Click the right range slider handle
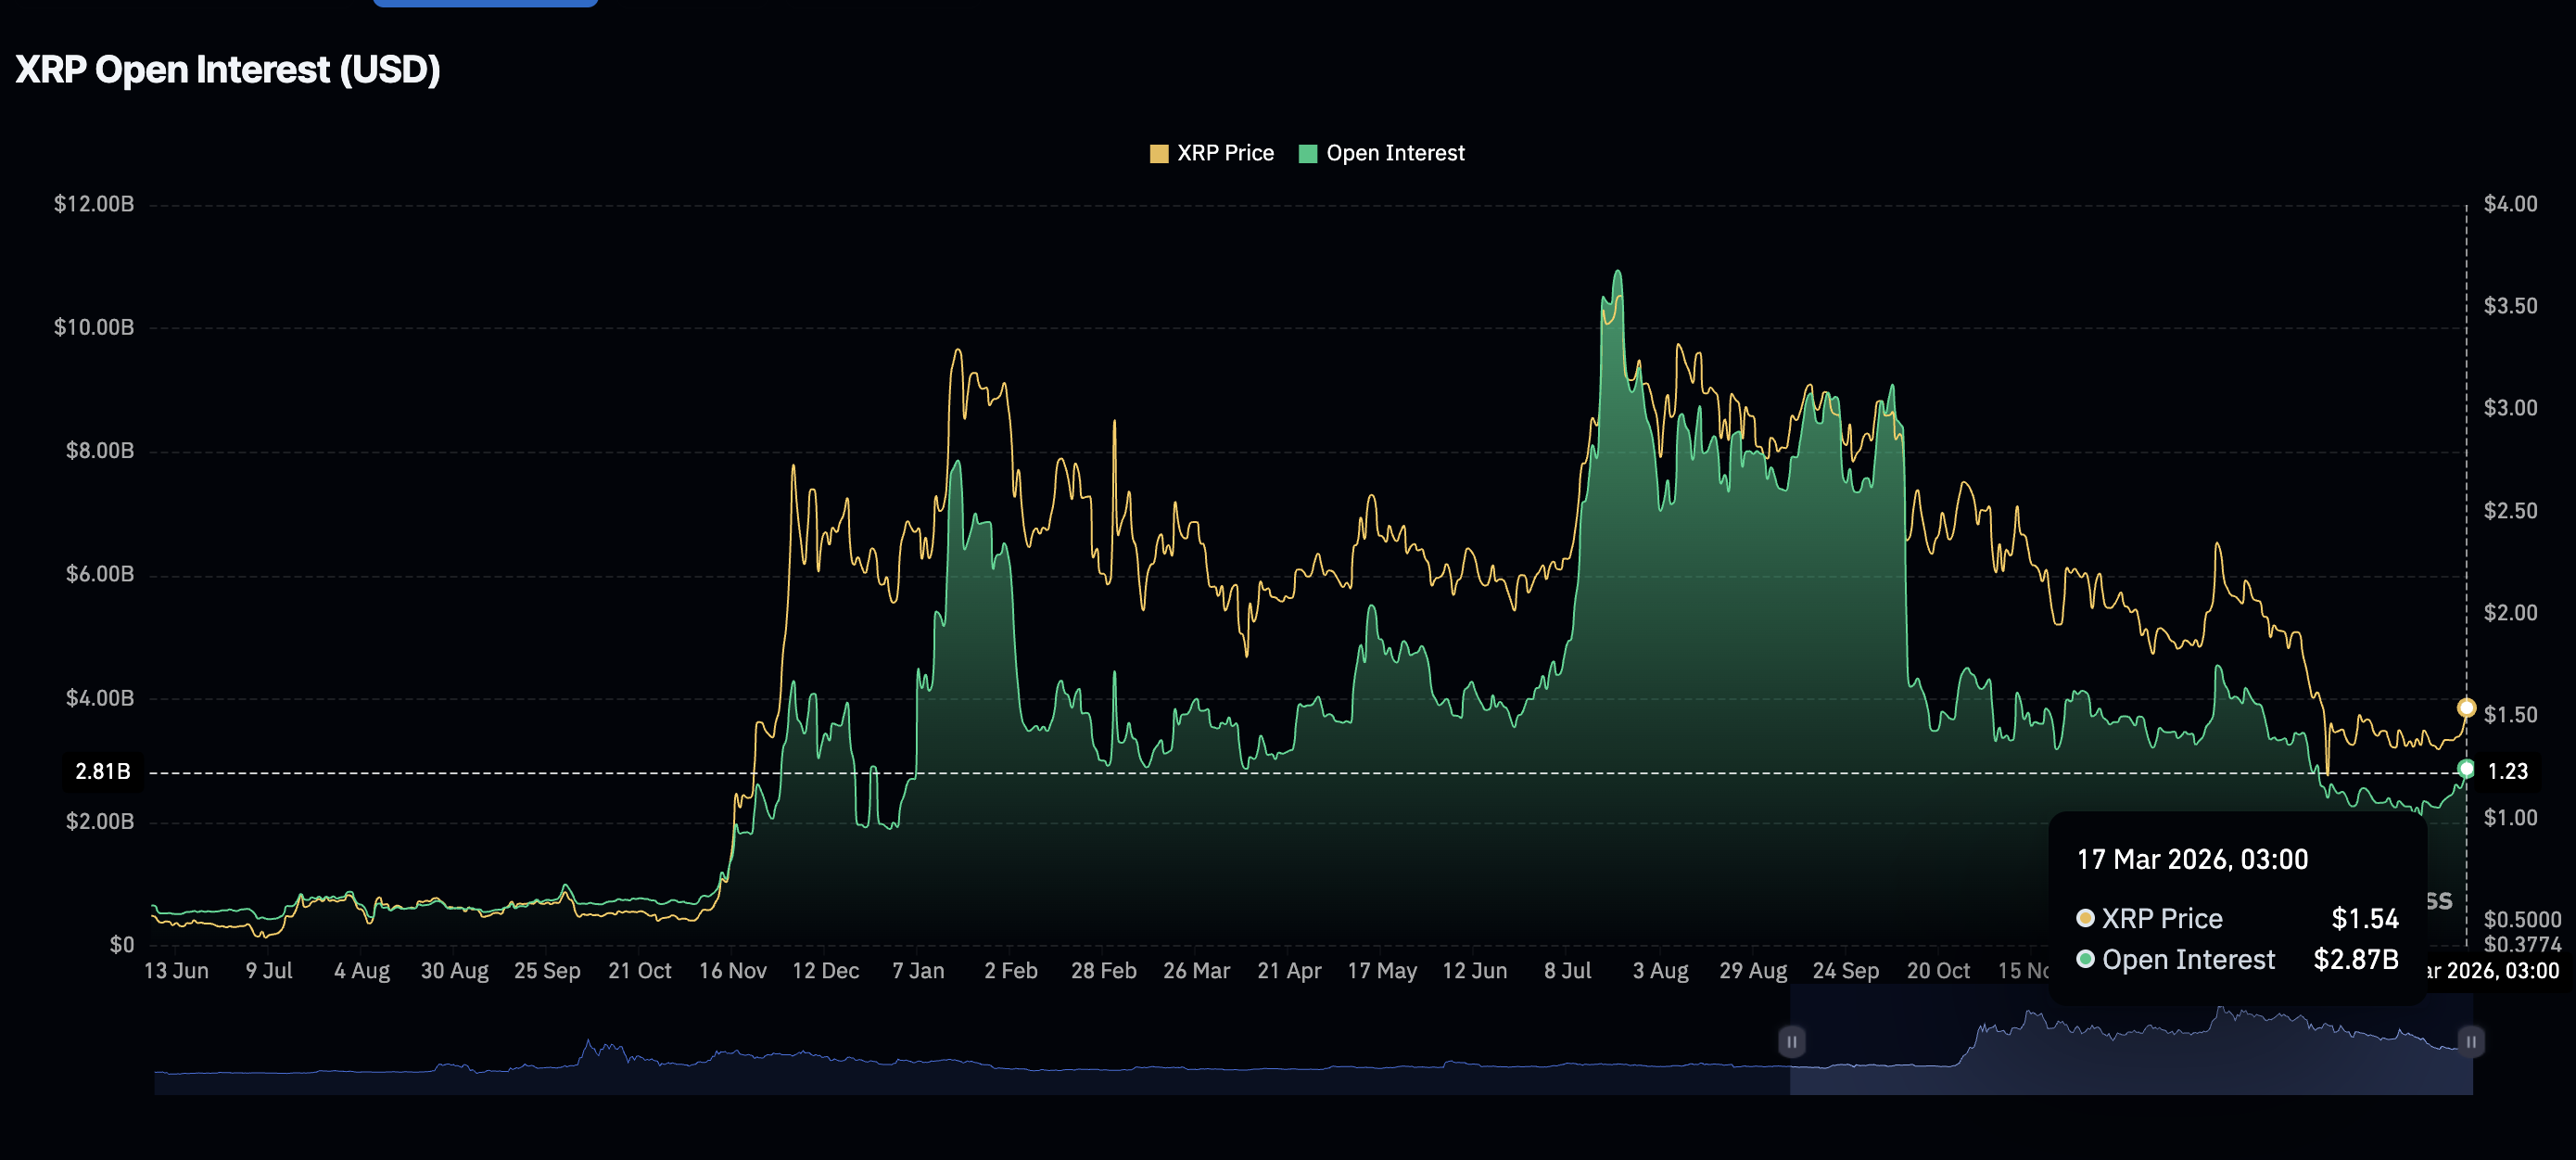The image size is (2576, 1160). 2470,1041
